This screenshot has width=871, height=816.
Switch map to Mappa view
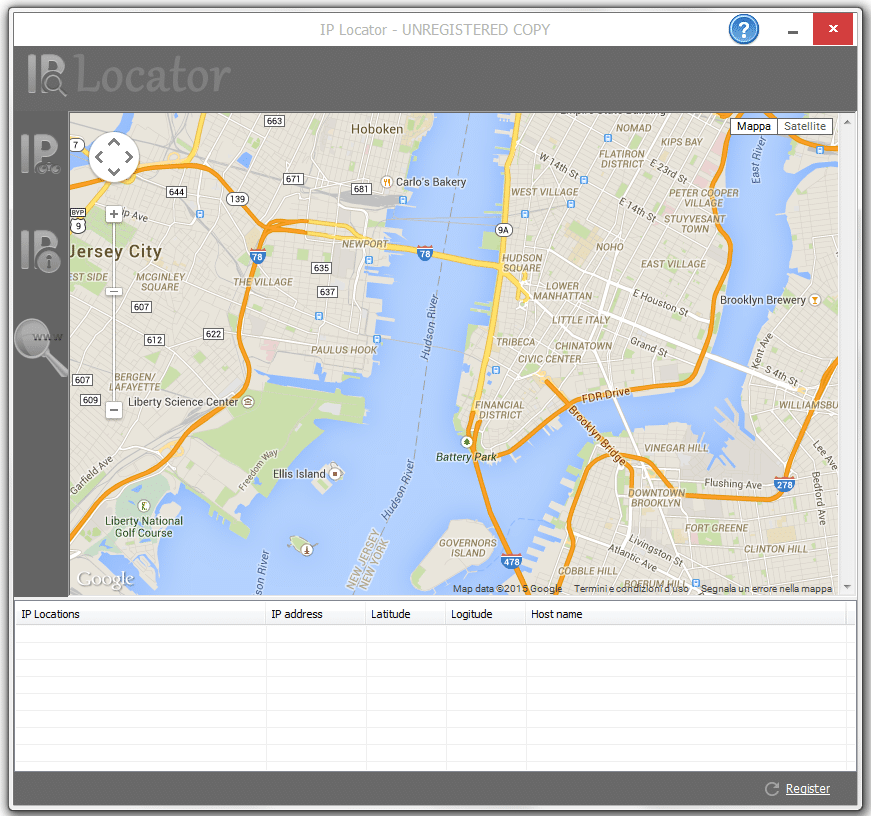click(x=753, y=126)
